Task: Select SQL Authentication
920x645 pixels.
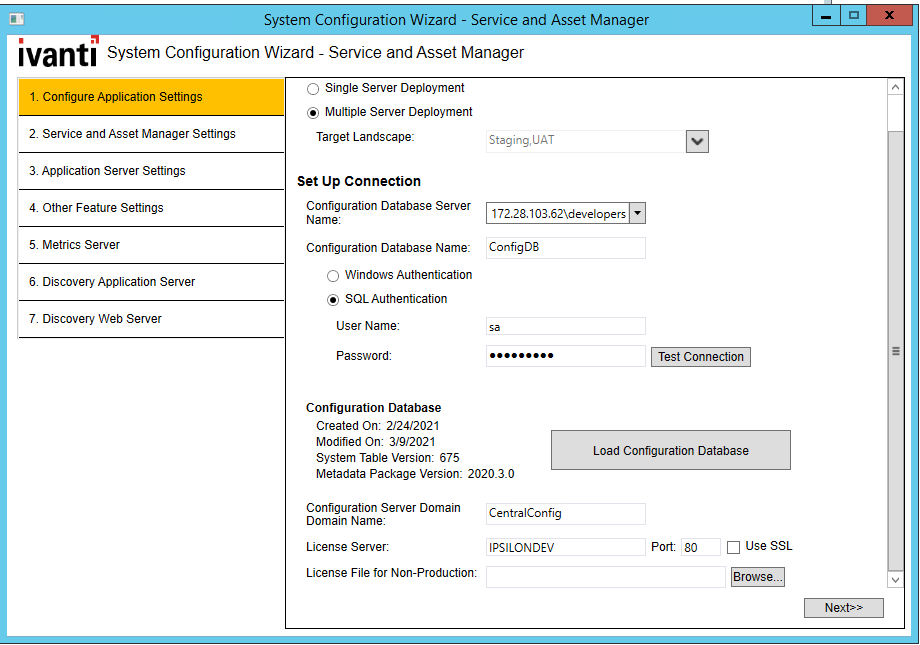Action: 331,299
